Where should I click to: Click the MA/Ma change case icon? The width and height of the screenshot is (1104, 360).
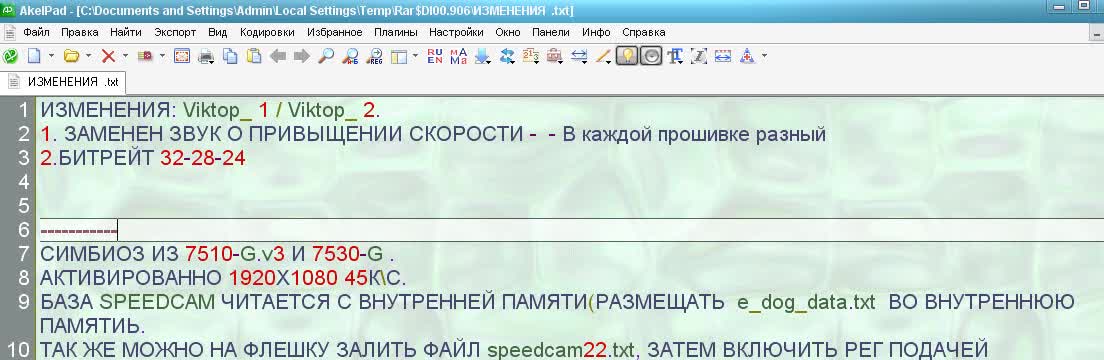[x=458, y=56]
